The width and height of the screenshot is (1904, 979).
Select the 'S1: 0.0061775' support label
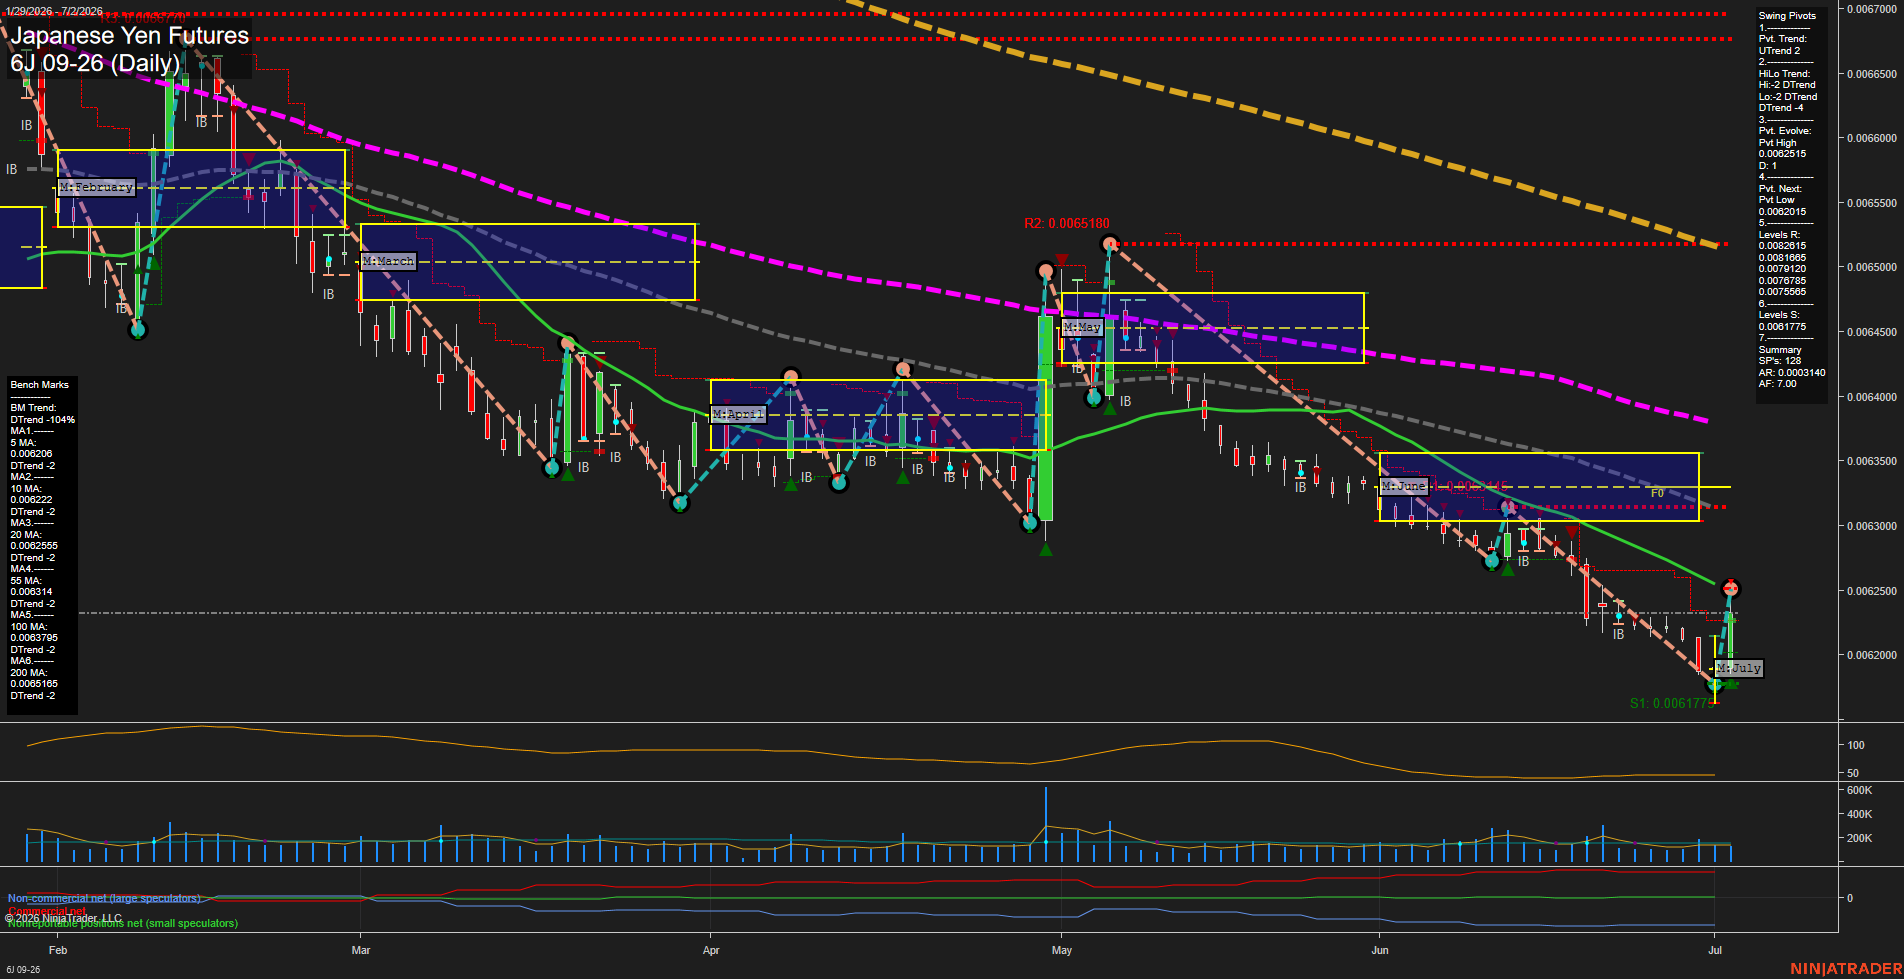click(x=1671, y=703)
